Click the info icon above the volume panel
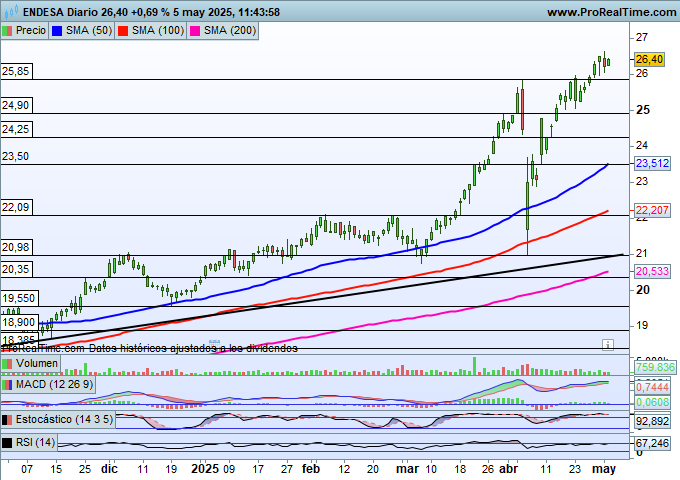 [x=608, y=345]
